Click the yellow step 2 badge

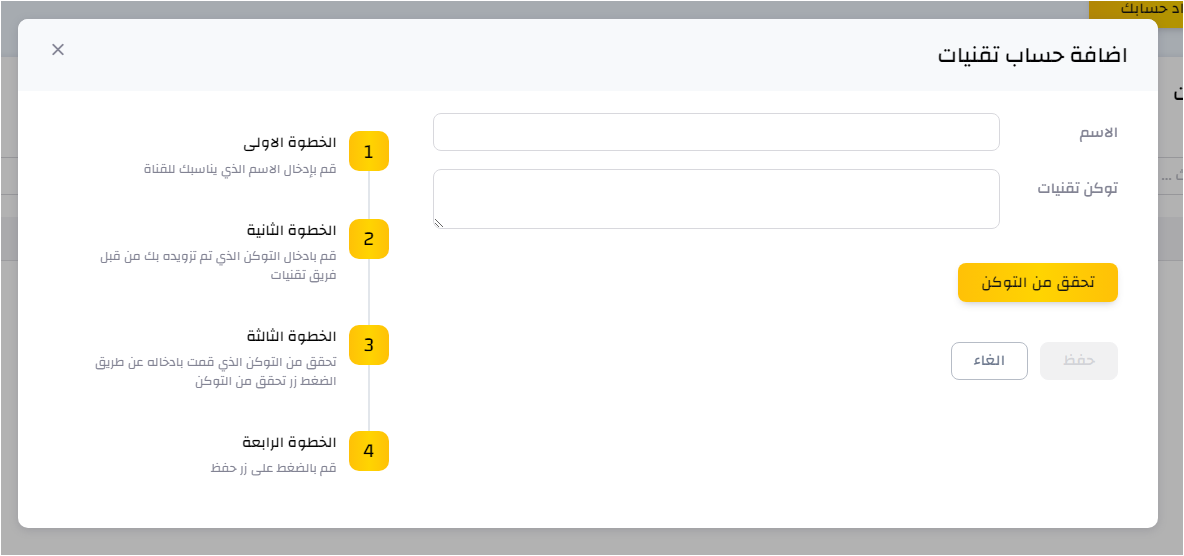[x=368, y=239]
